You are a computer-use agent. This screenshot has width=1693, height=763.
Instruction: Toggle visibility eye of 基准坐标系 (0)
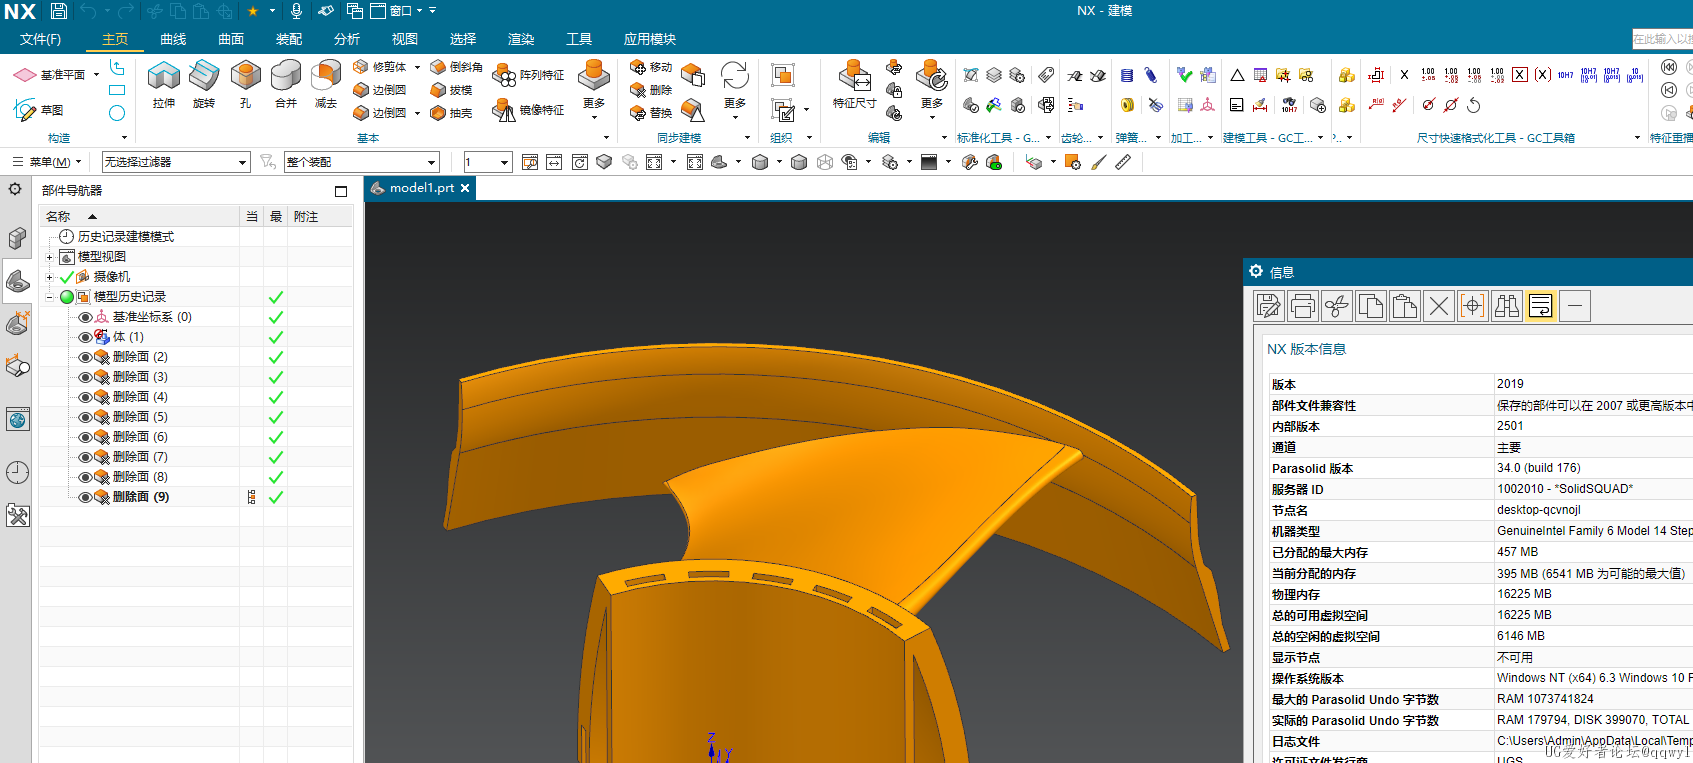[85, 317]
